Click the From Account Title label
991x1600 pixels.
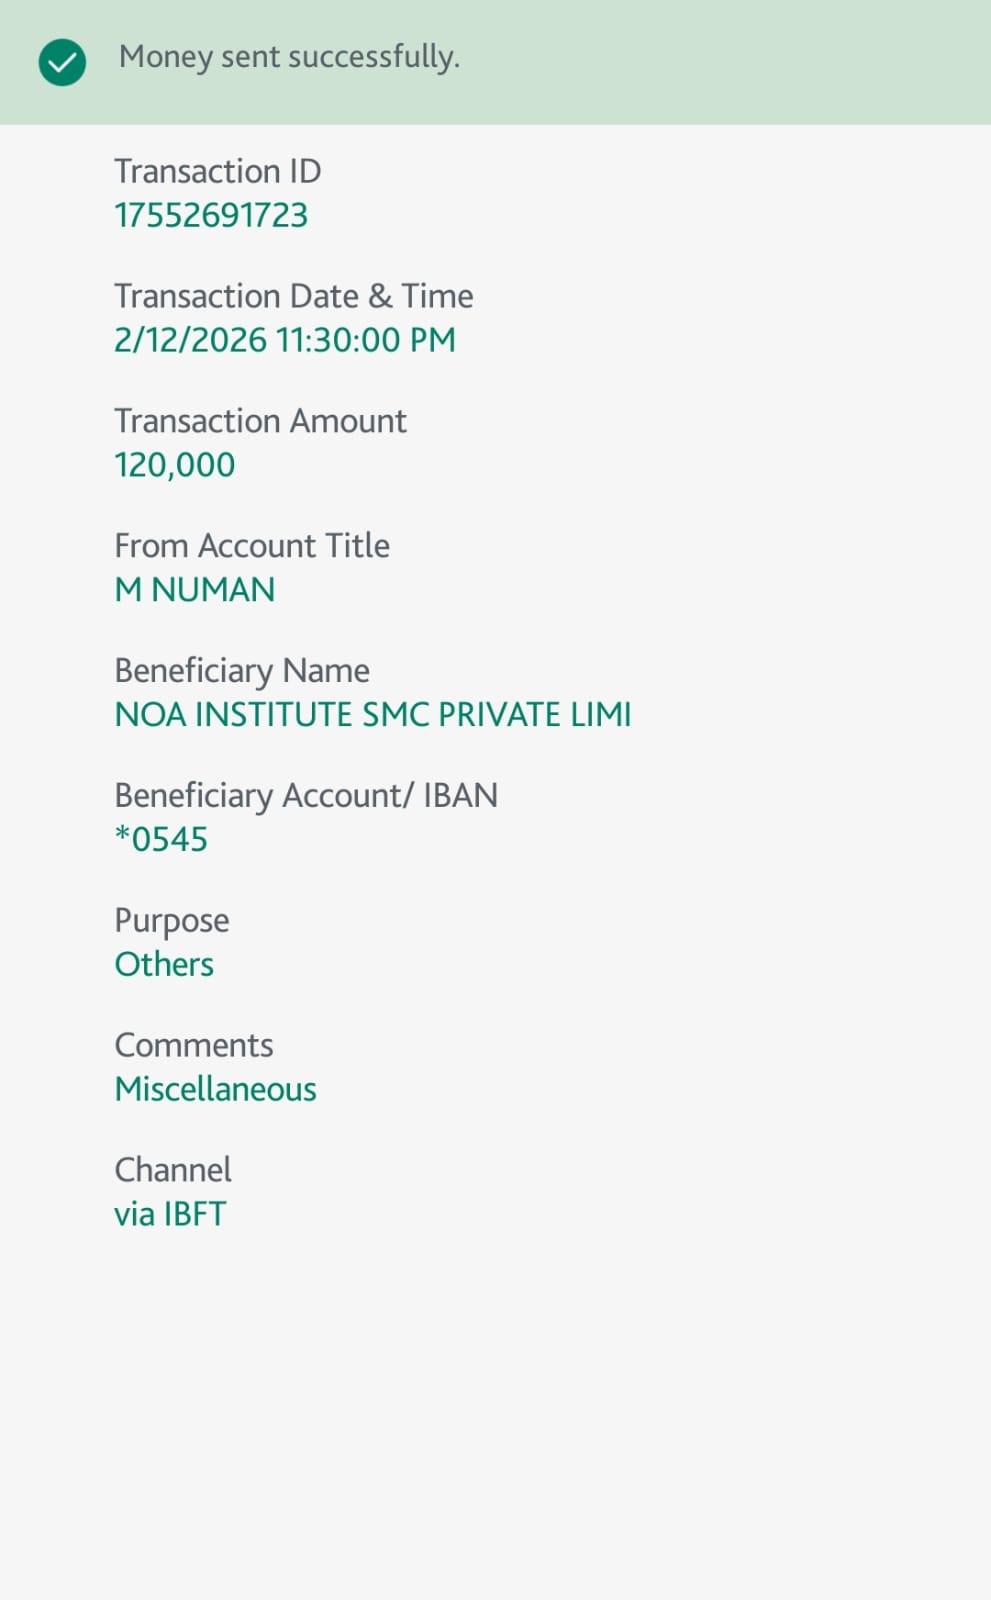click(252, 546)
